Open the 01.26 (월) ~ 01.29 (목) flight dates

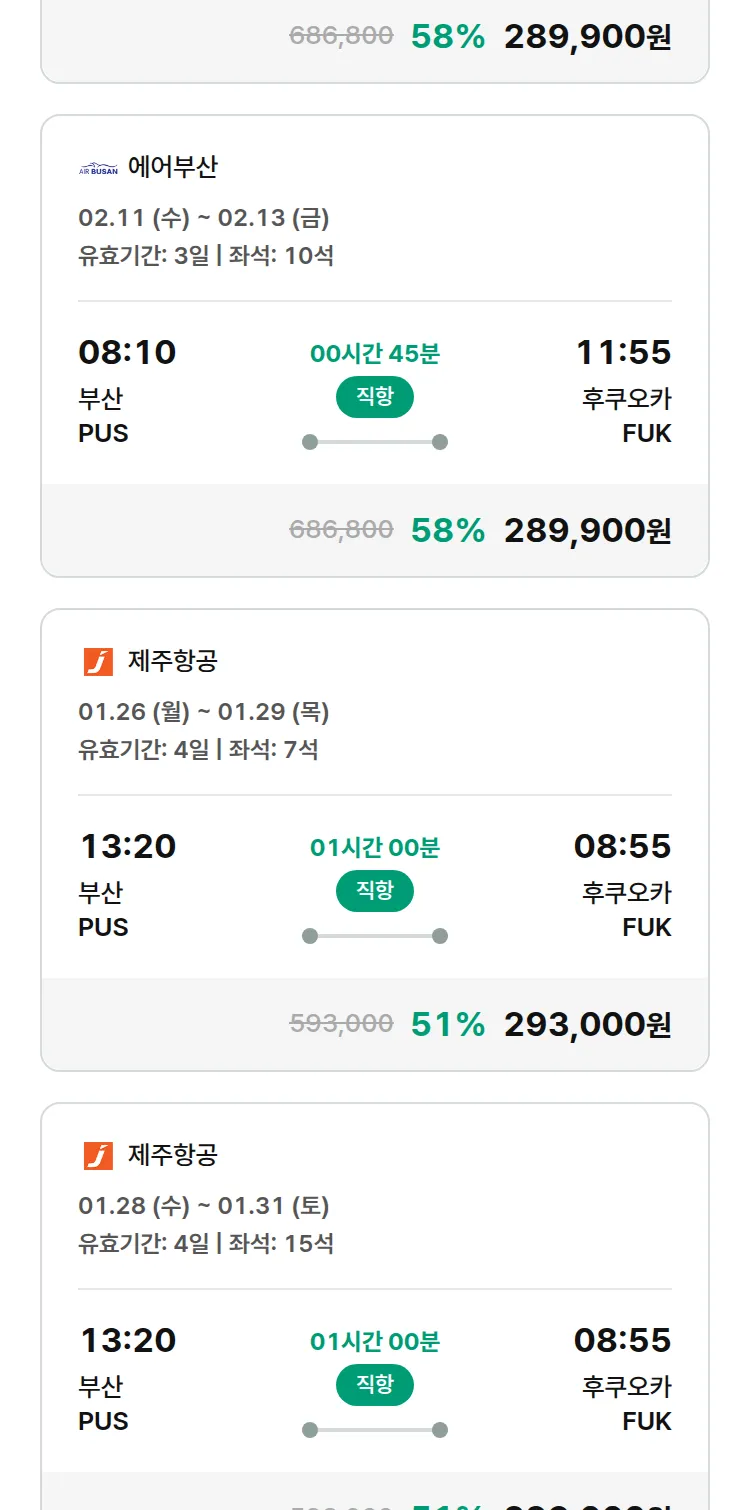coord(204,712)
